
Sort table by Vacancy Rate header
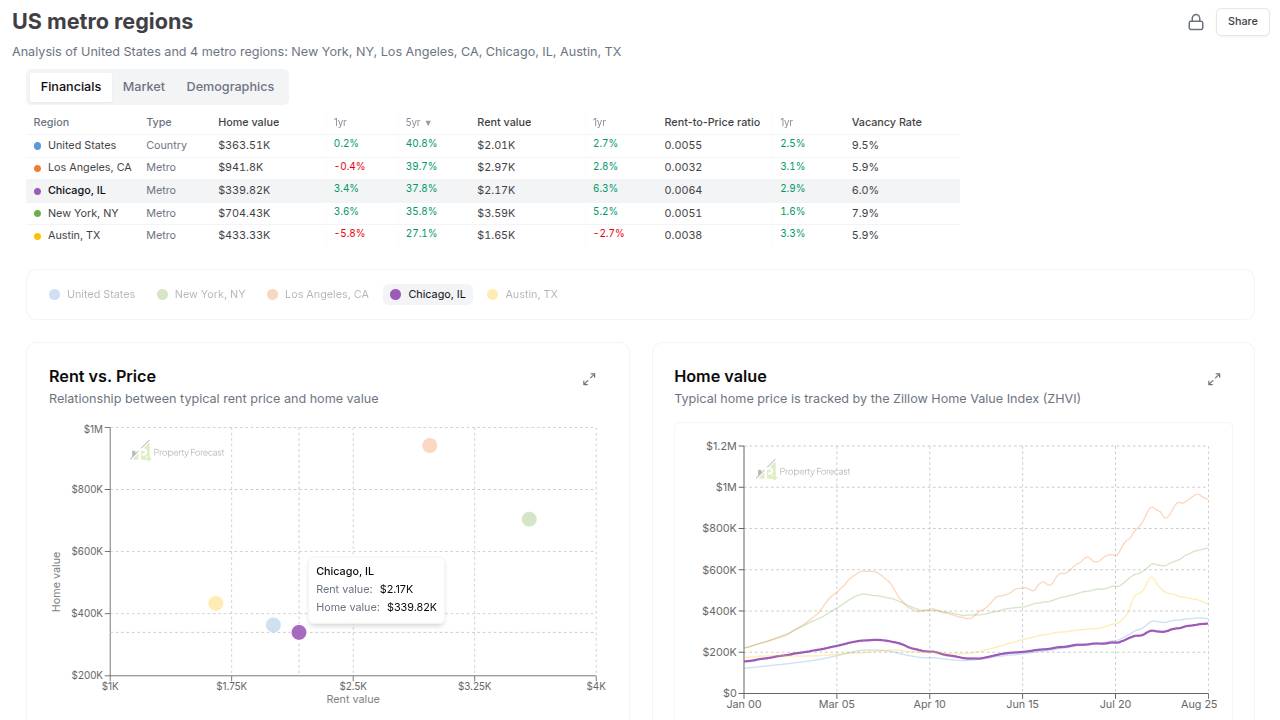pos(886,122)
